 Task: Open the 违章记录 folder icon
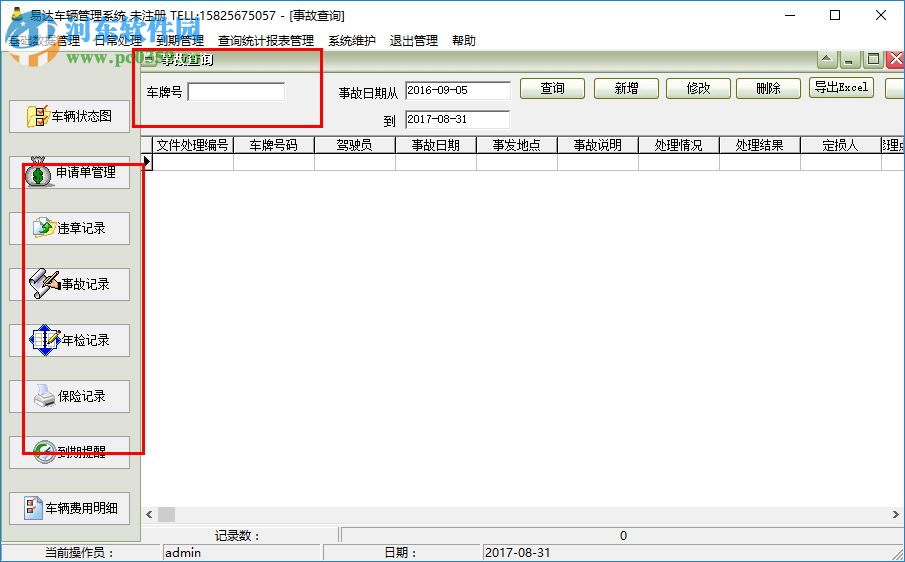click(44, 228)
